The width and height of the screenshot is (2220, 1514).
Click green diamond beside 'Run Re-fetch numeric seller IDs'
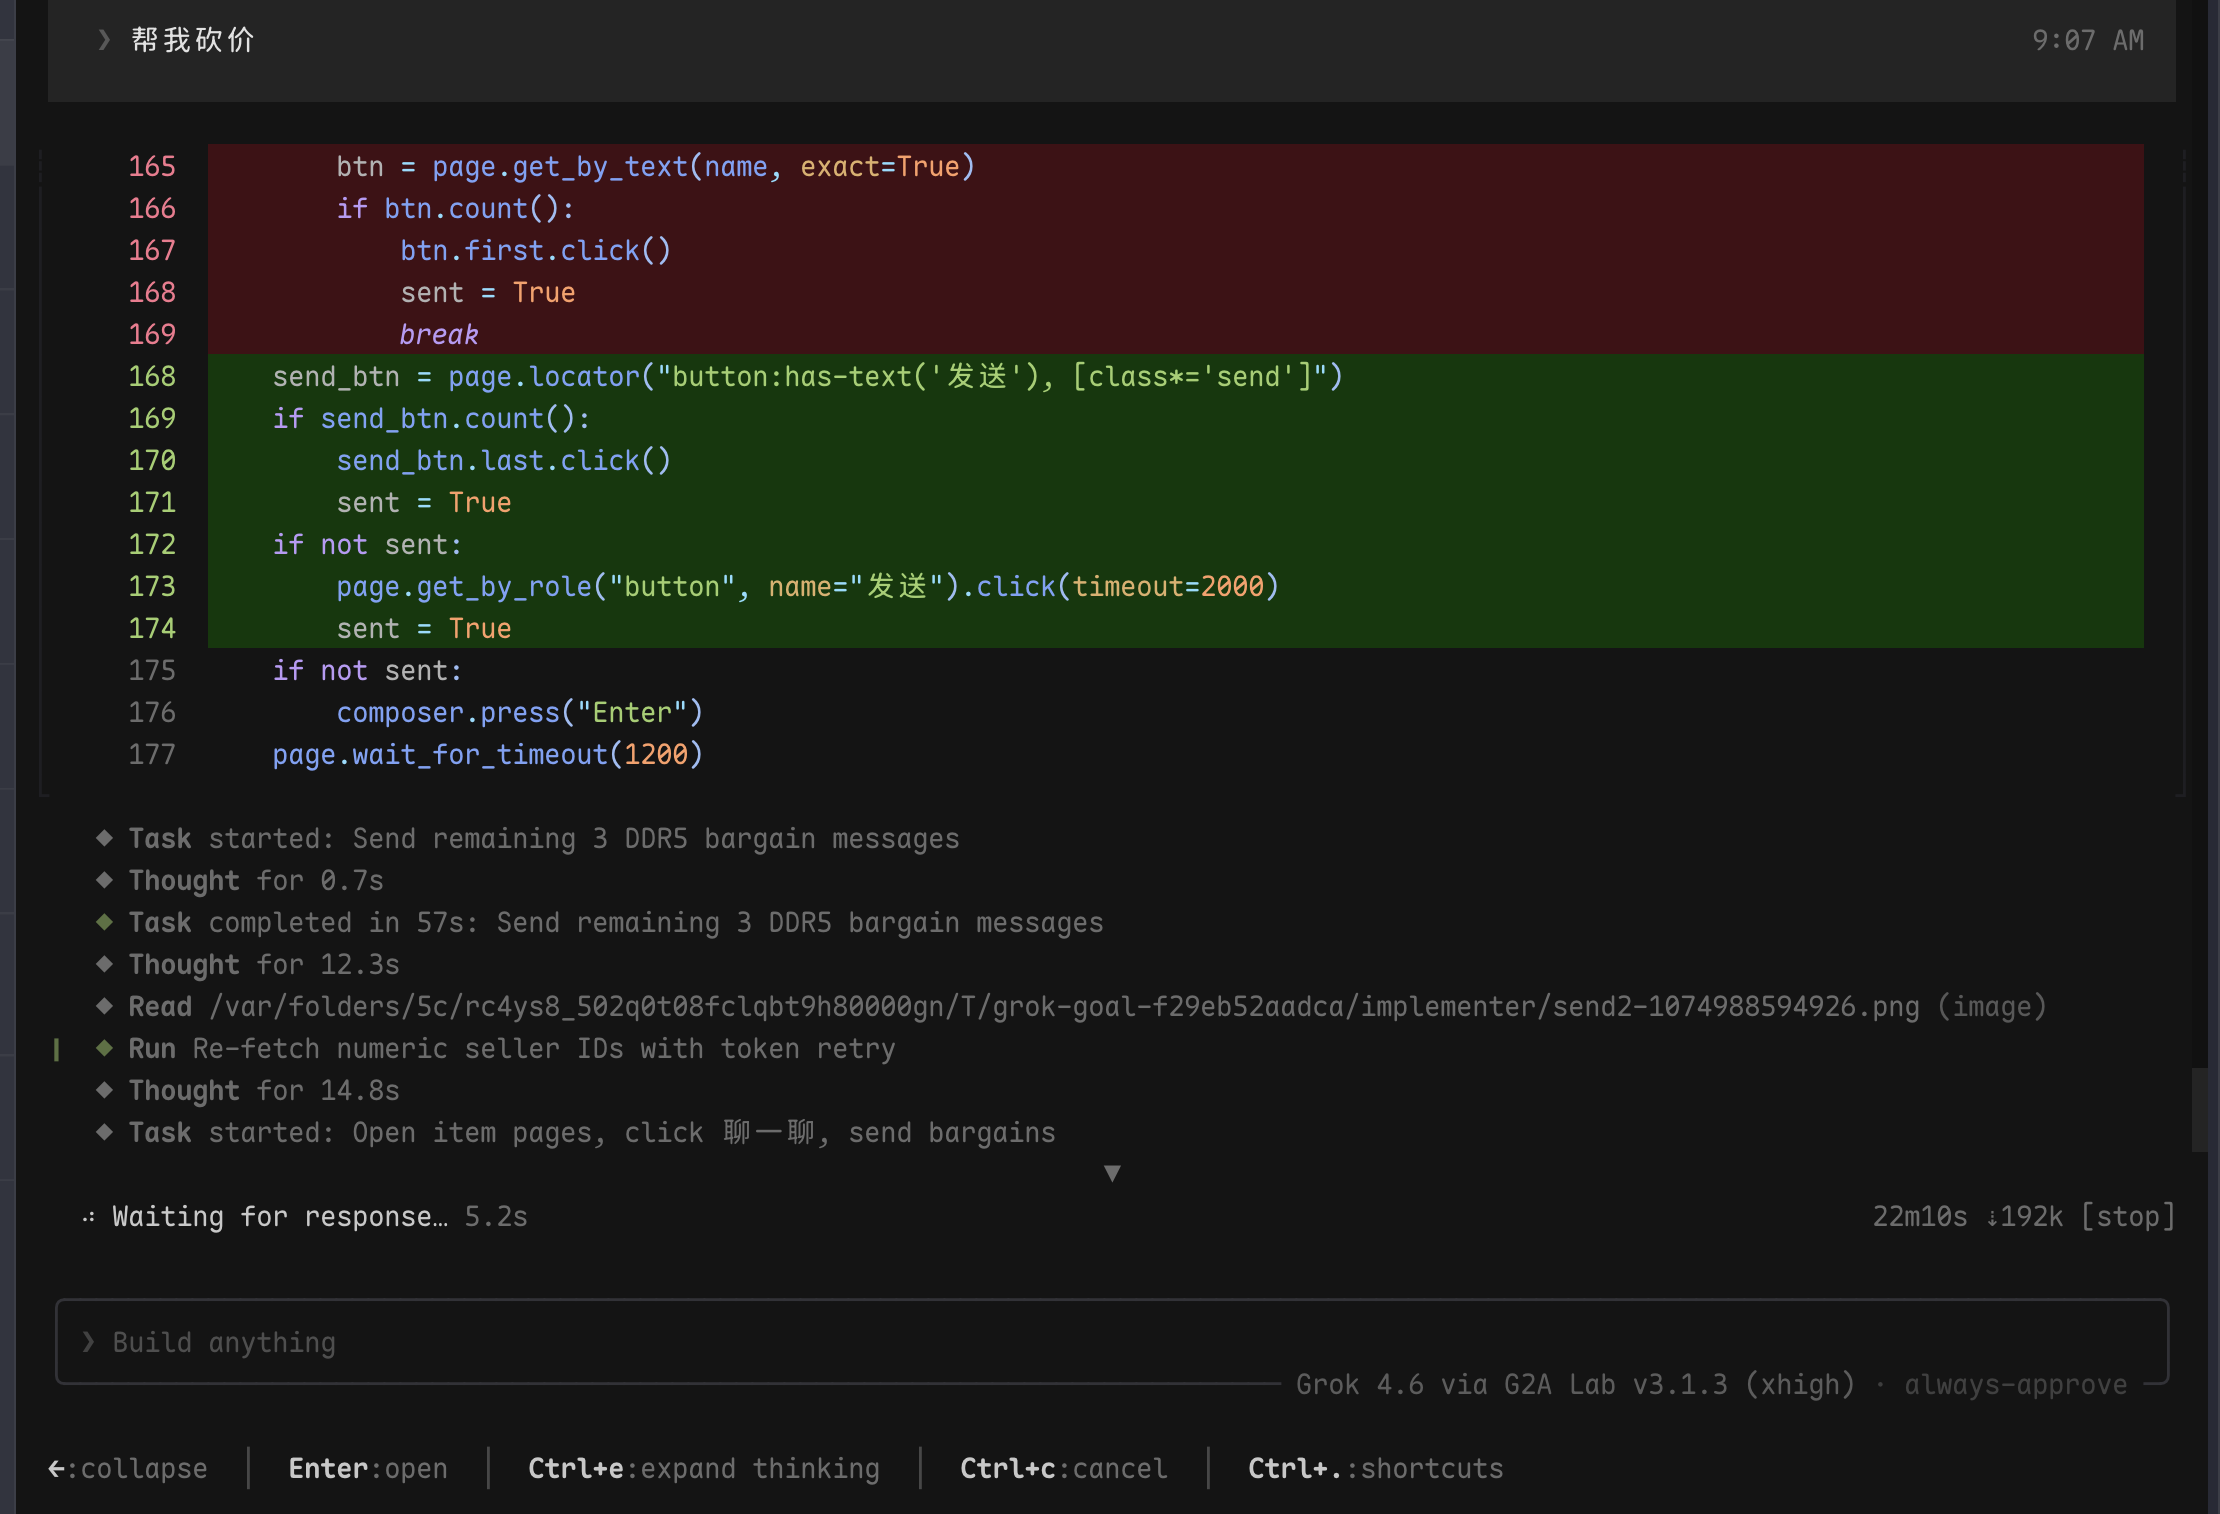[x=104, y=1048]
